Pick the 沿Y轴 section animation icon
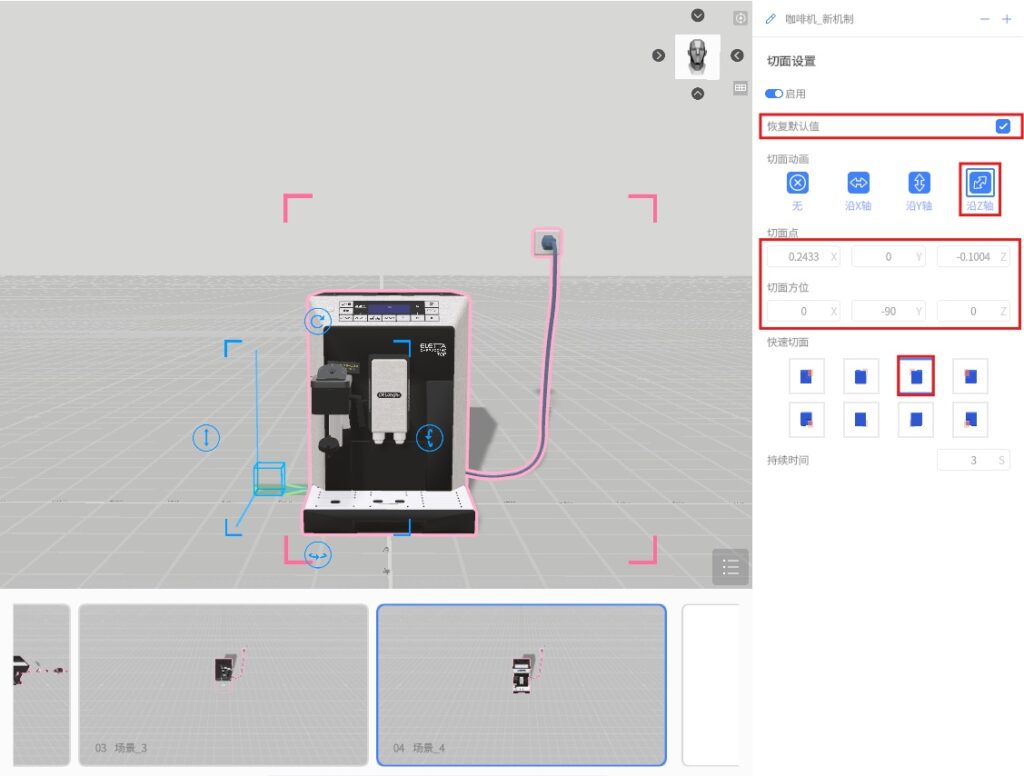Image resolution: width=1024 pixels, height=776 pixels. point(919,183)
